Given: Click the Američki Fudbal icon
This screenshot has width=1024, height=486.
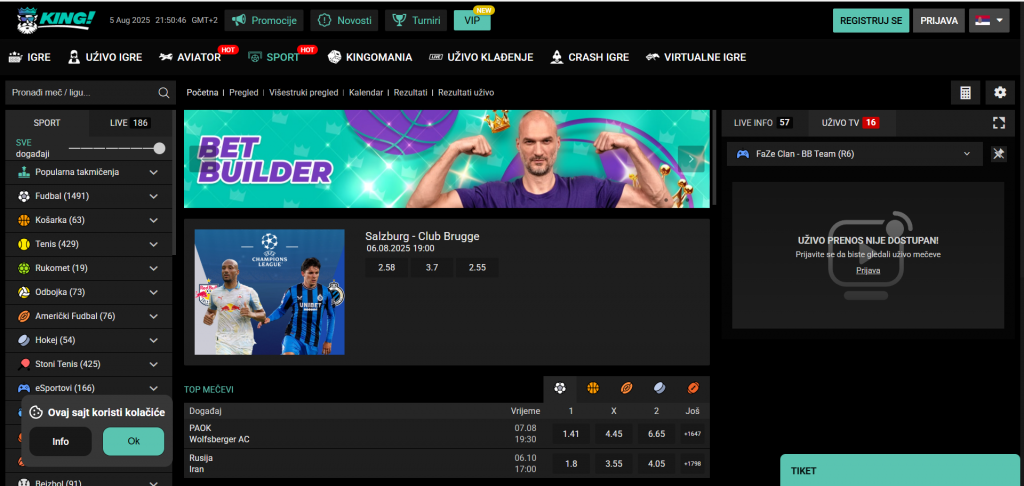Looking at the screenshot, I should point(24,316).
